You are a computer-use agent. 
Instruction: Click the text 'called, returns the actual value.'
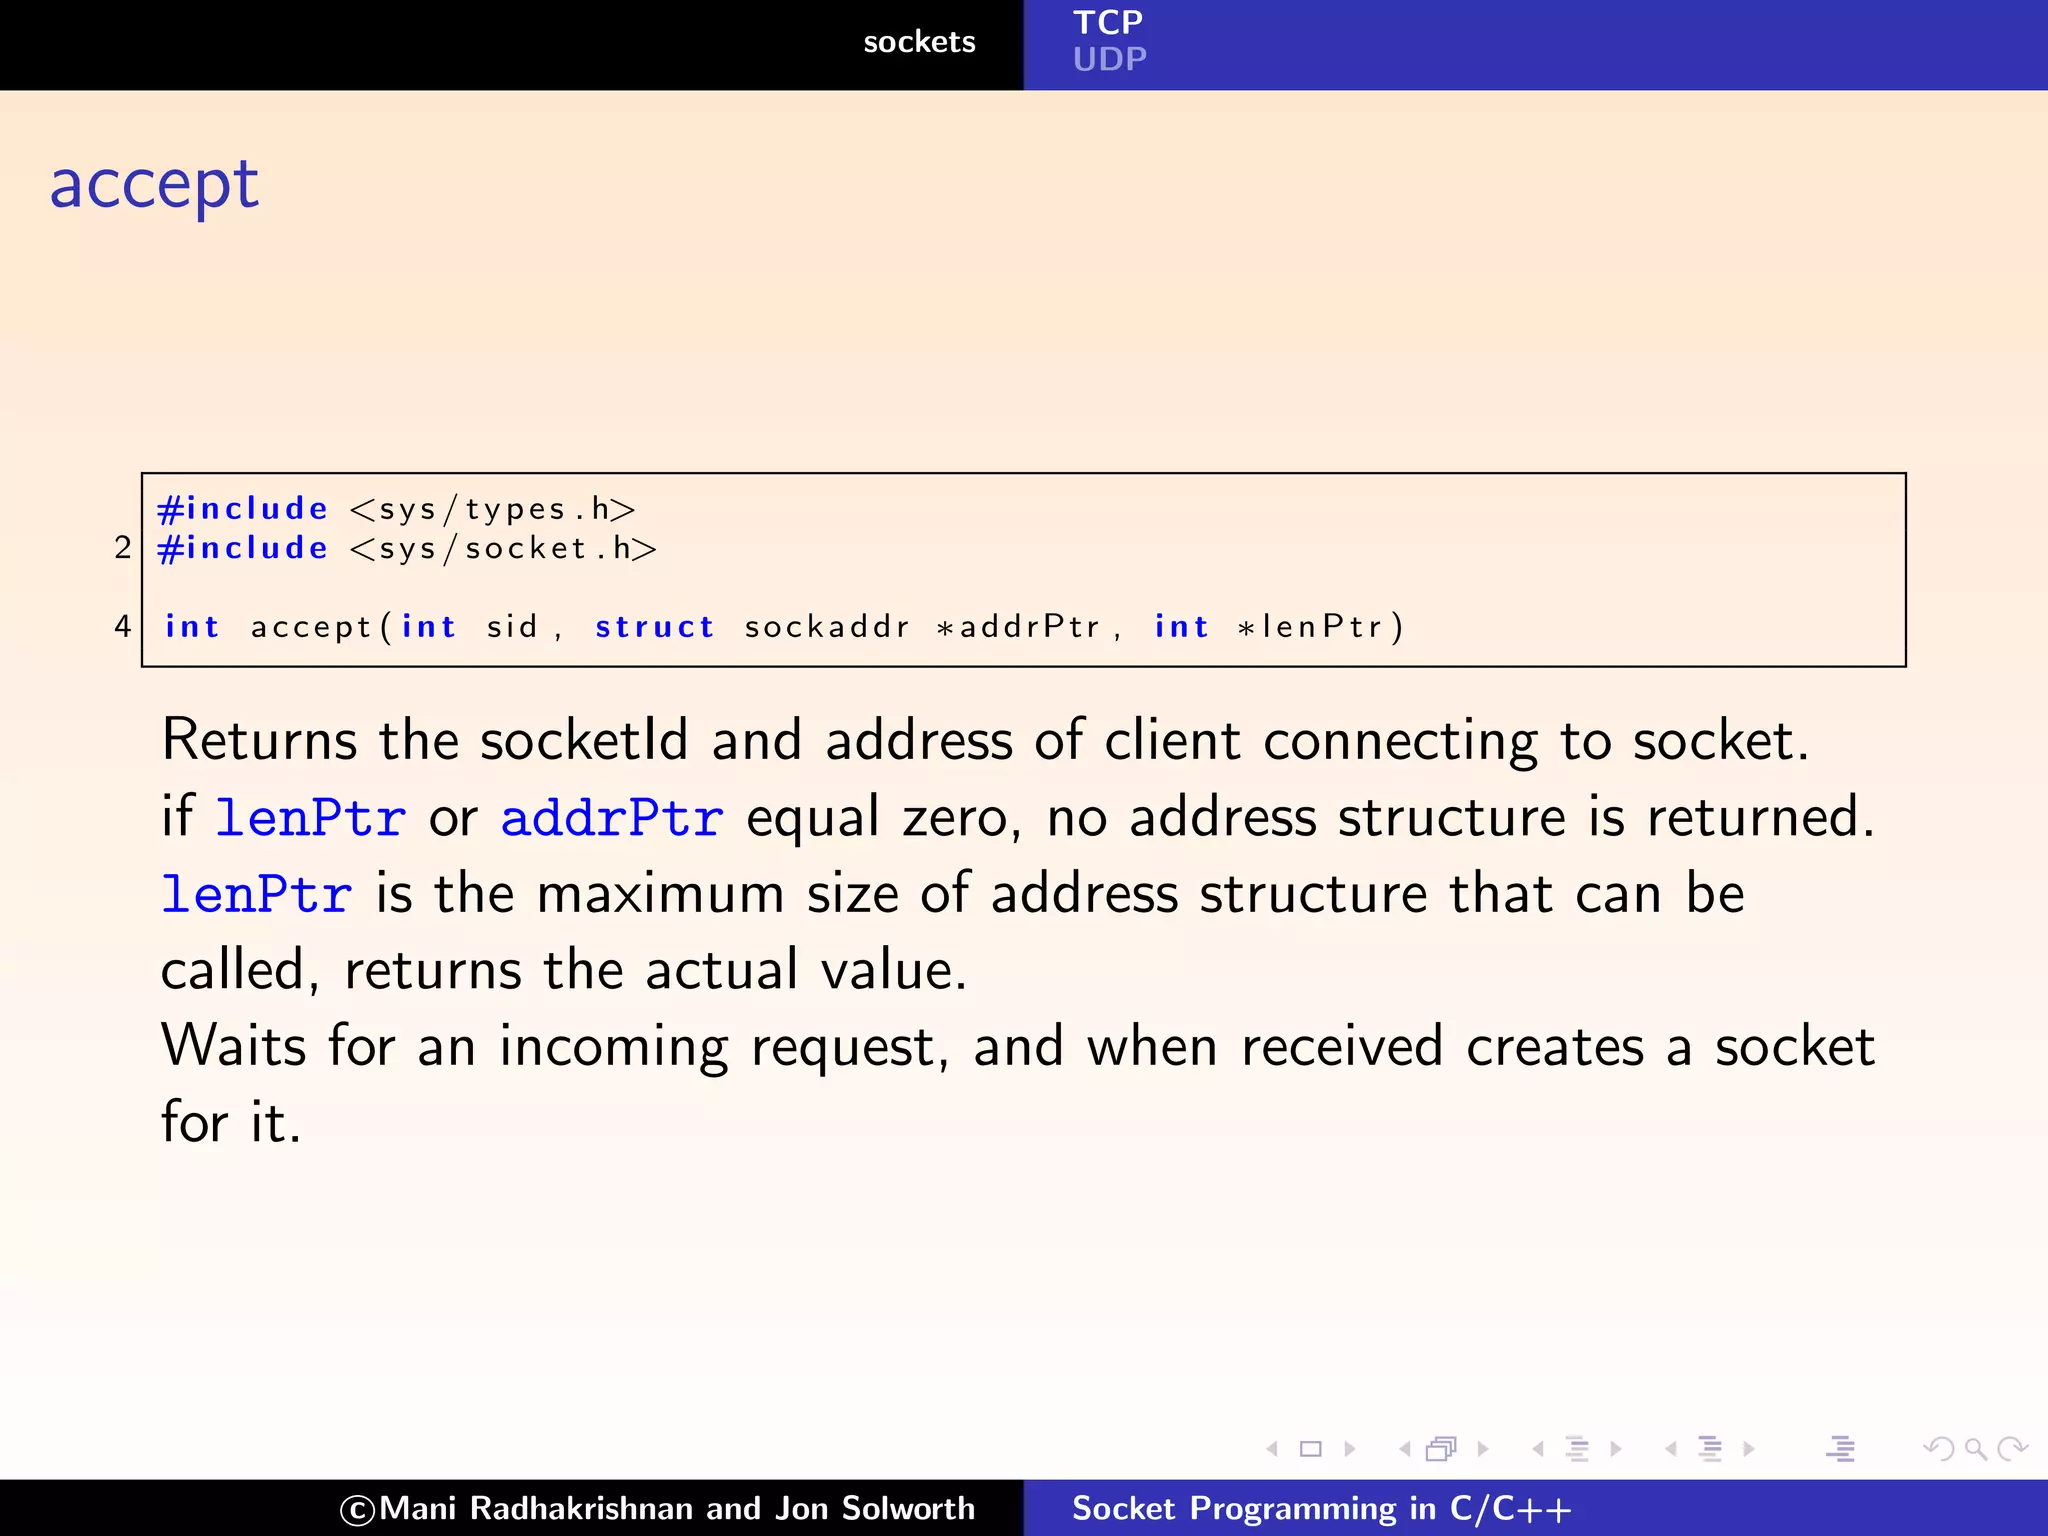[x=564, y=970]
